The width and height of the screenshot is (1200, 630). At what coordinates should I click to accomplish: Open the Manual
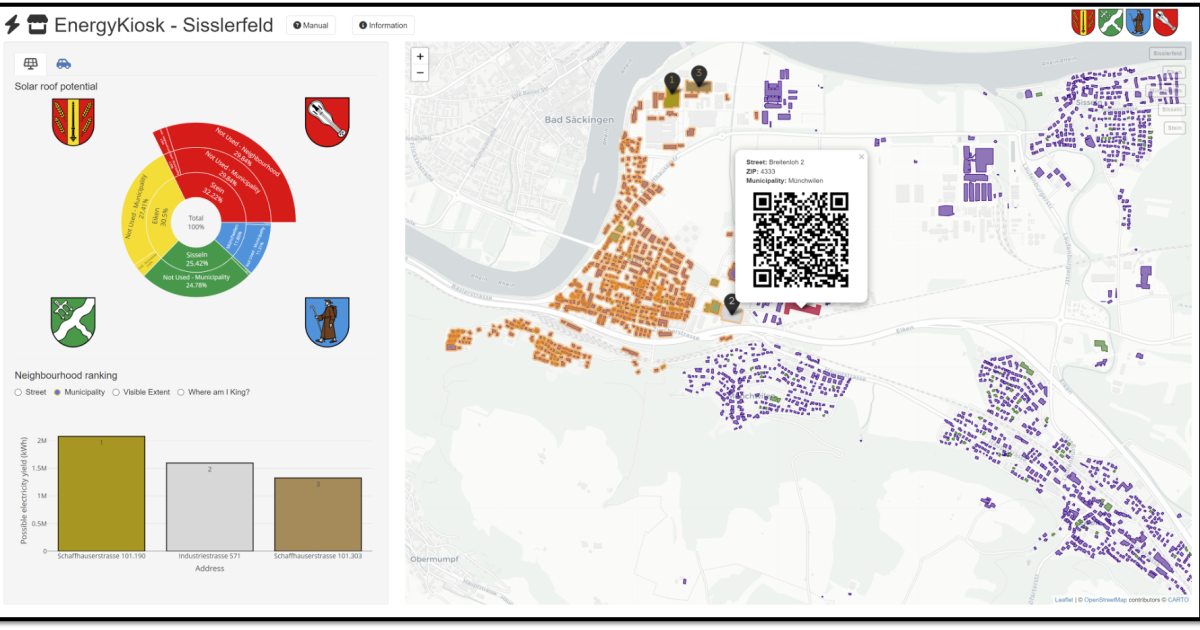pos(311,25)
